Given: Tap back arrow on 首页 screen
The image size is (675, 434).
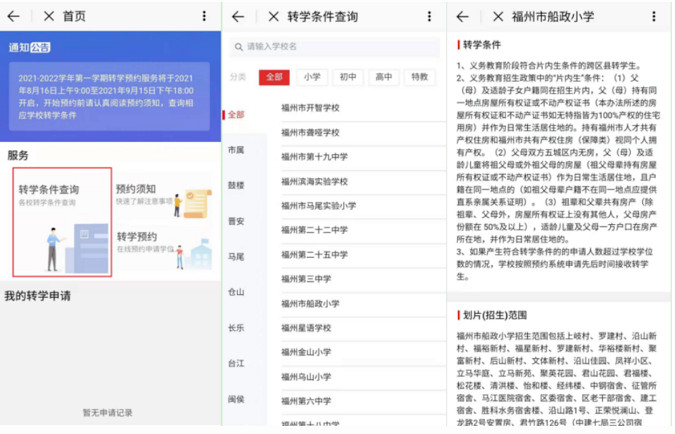Looking at the screenshot, I should tap(14, 16).
